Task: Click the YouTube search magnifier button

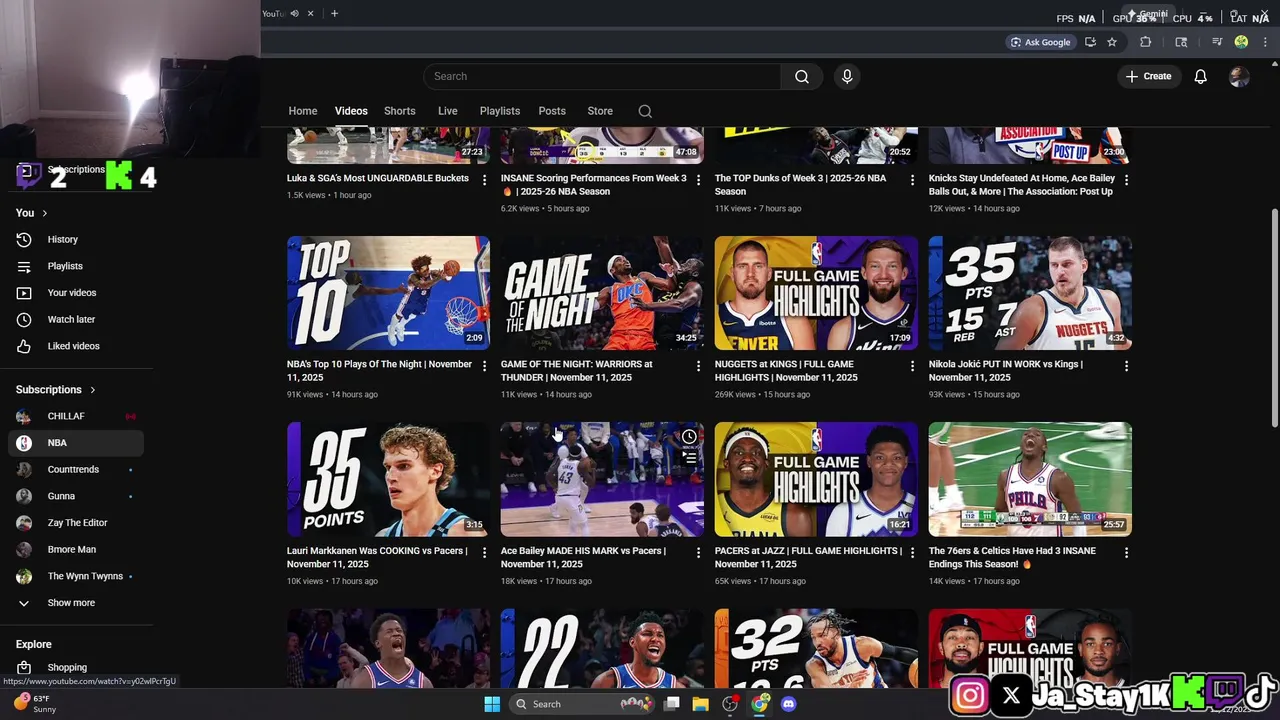Action: 801,76
